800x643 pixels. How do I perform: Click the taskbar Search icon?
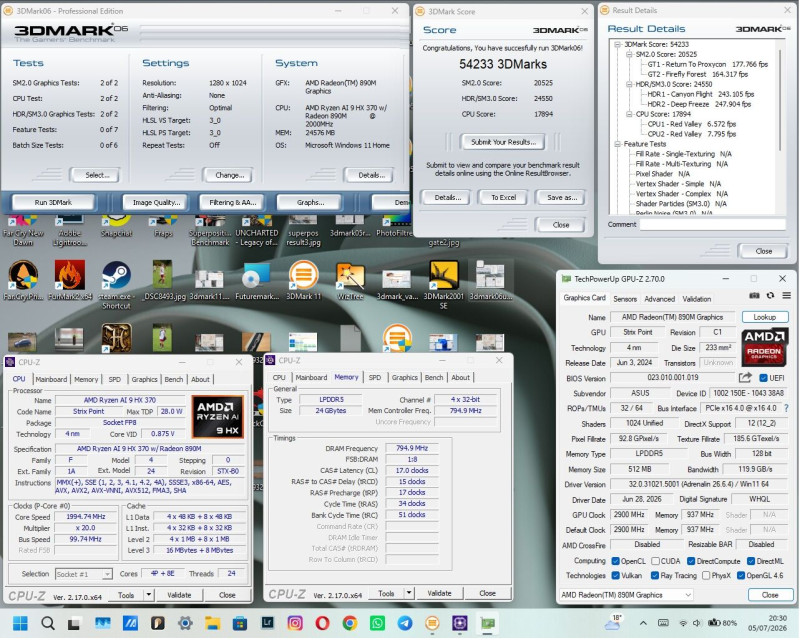click(48, 623)
